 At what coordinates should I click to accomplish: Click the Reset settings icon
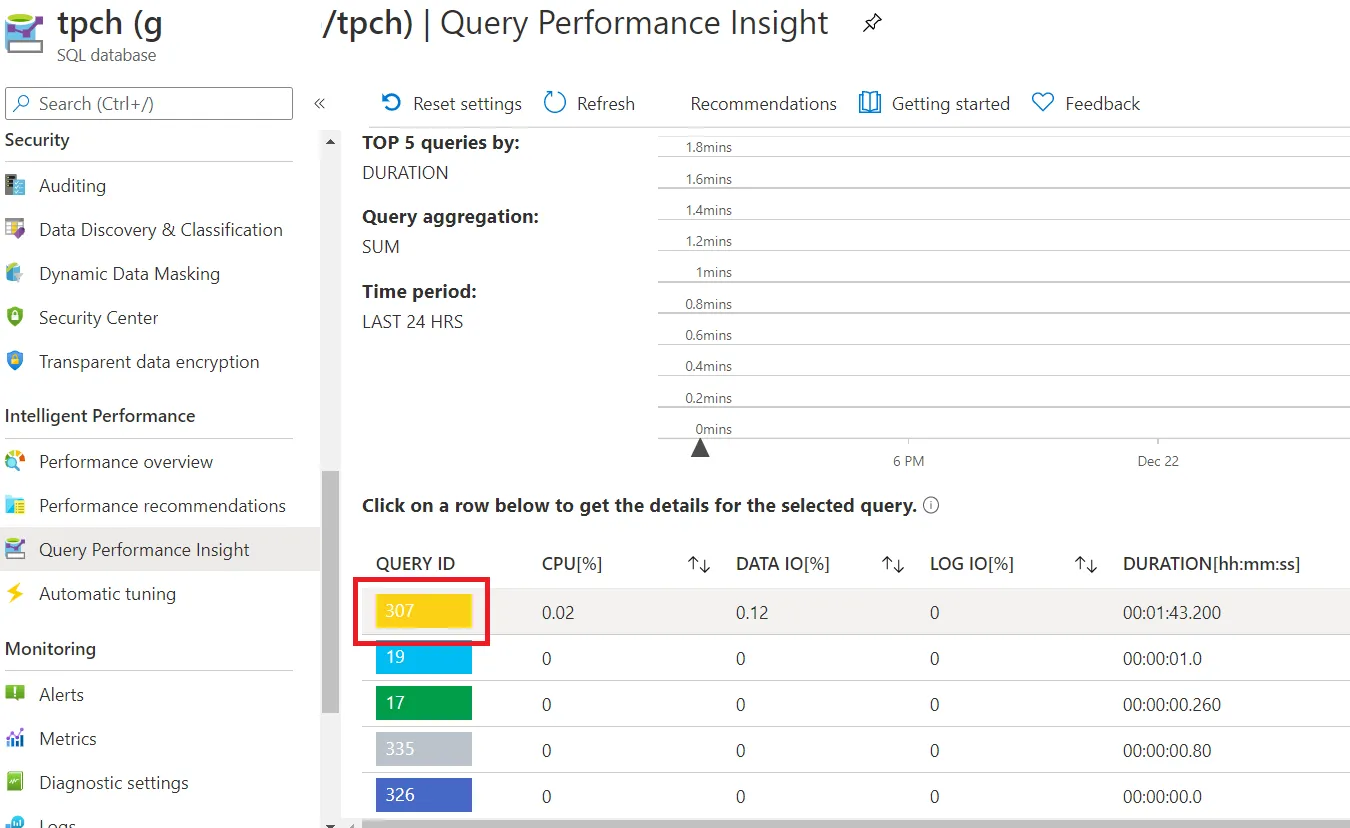(x=392, y=103)
